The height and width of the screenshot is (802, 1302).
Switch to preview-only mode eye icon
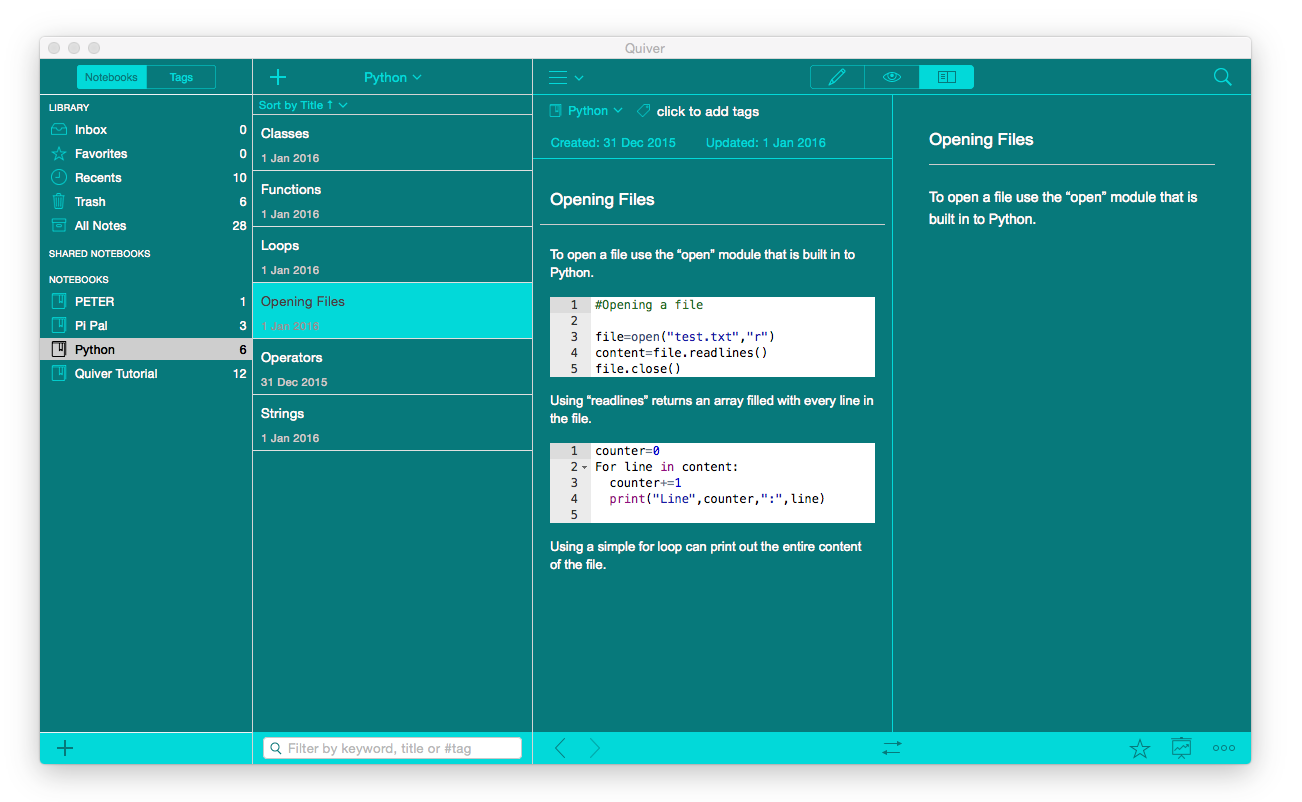click(892, 77)
